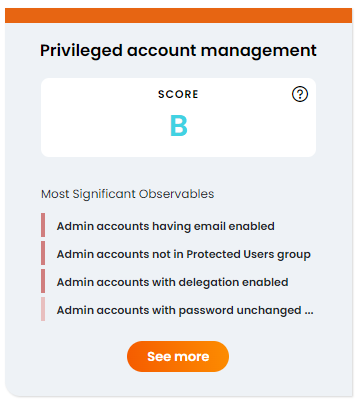Open the See more button
Screen dimensions: 360x411
178,356
